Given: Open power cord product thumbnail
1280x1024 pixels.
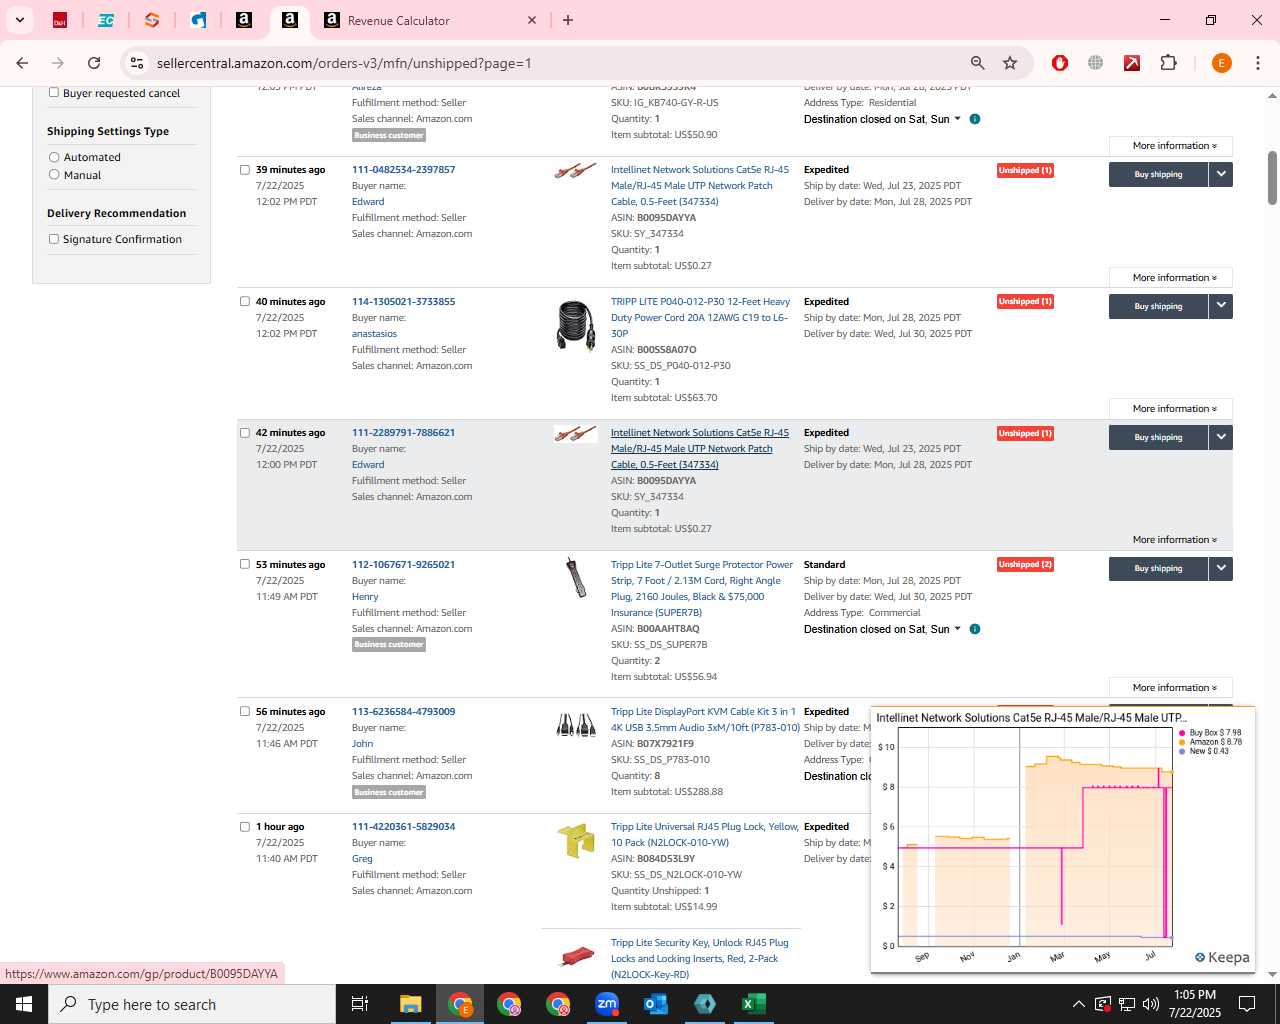Looking at the screenshot, I should coord(576,326).
